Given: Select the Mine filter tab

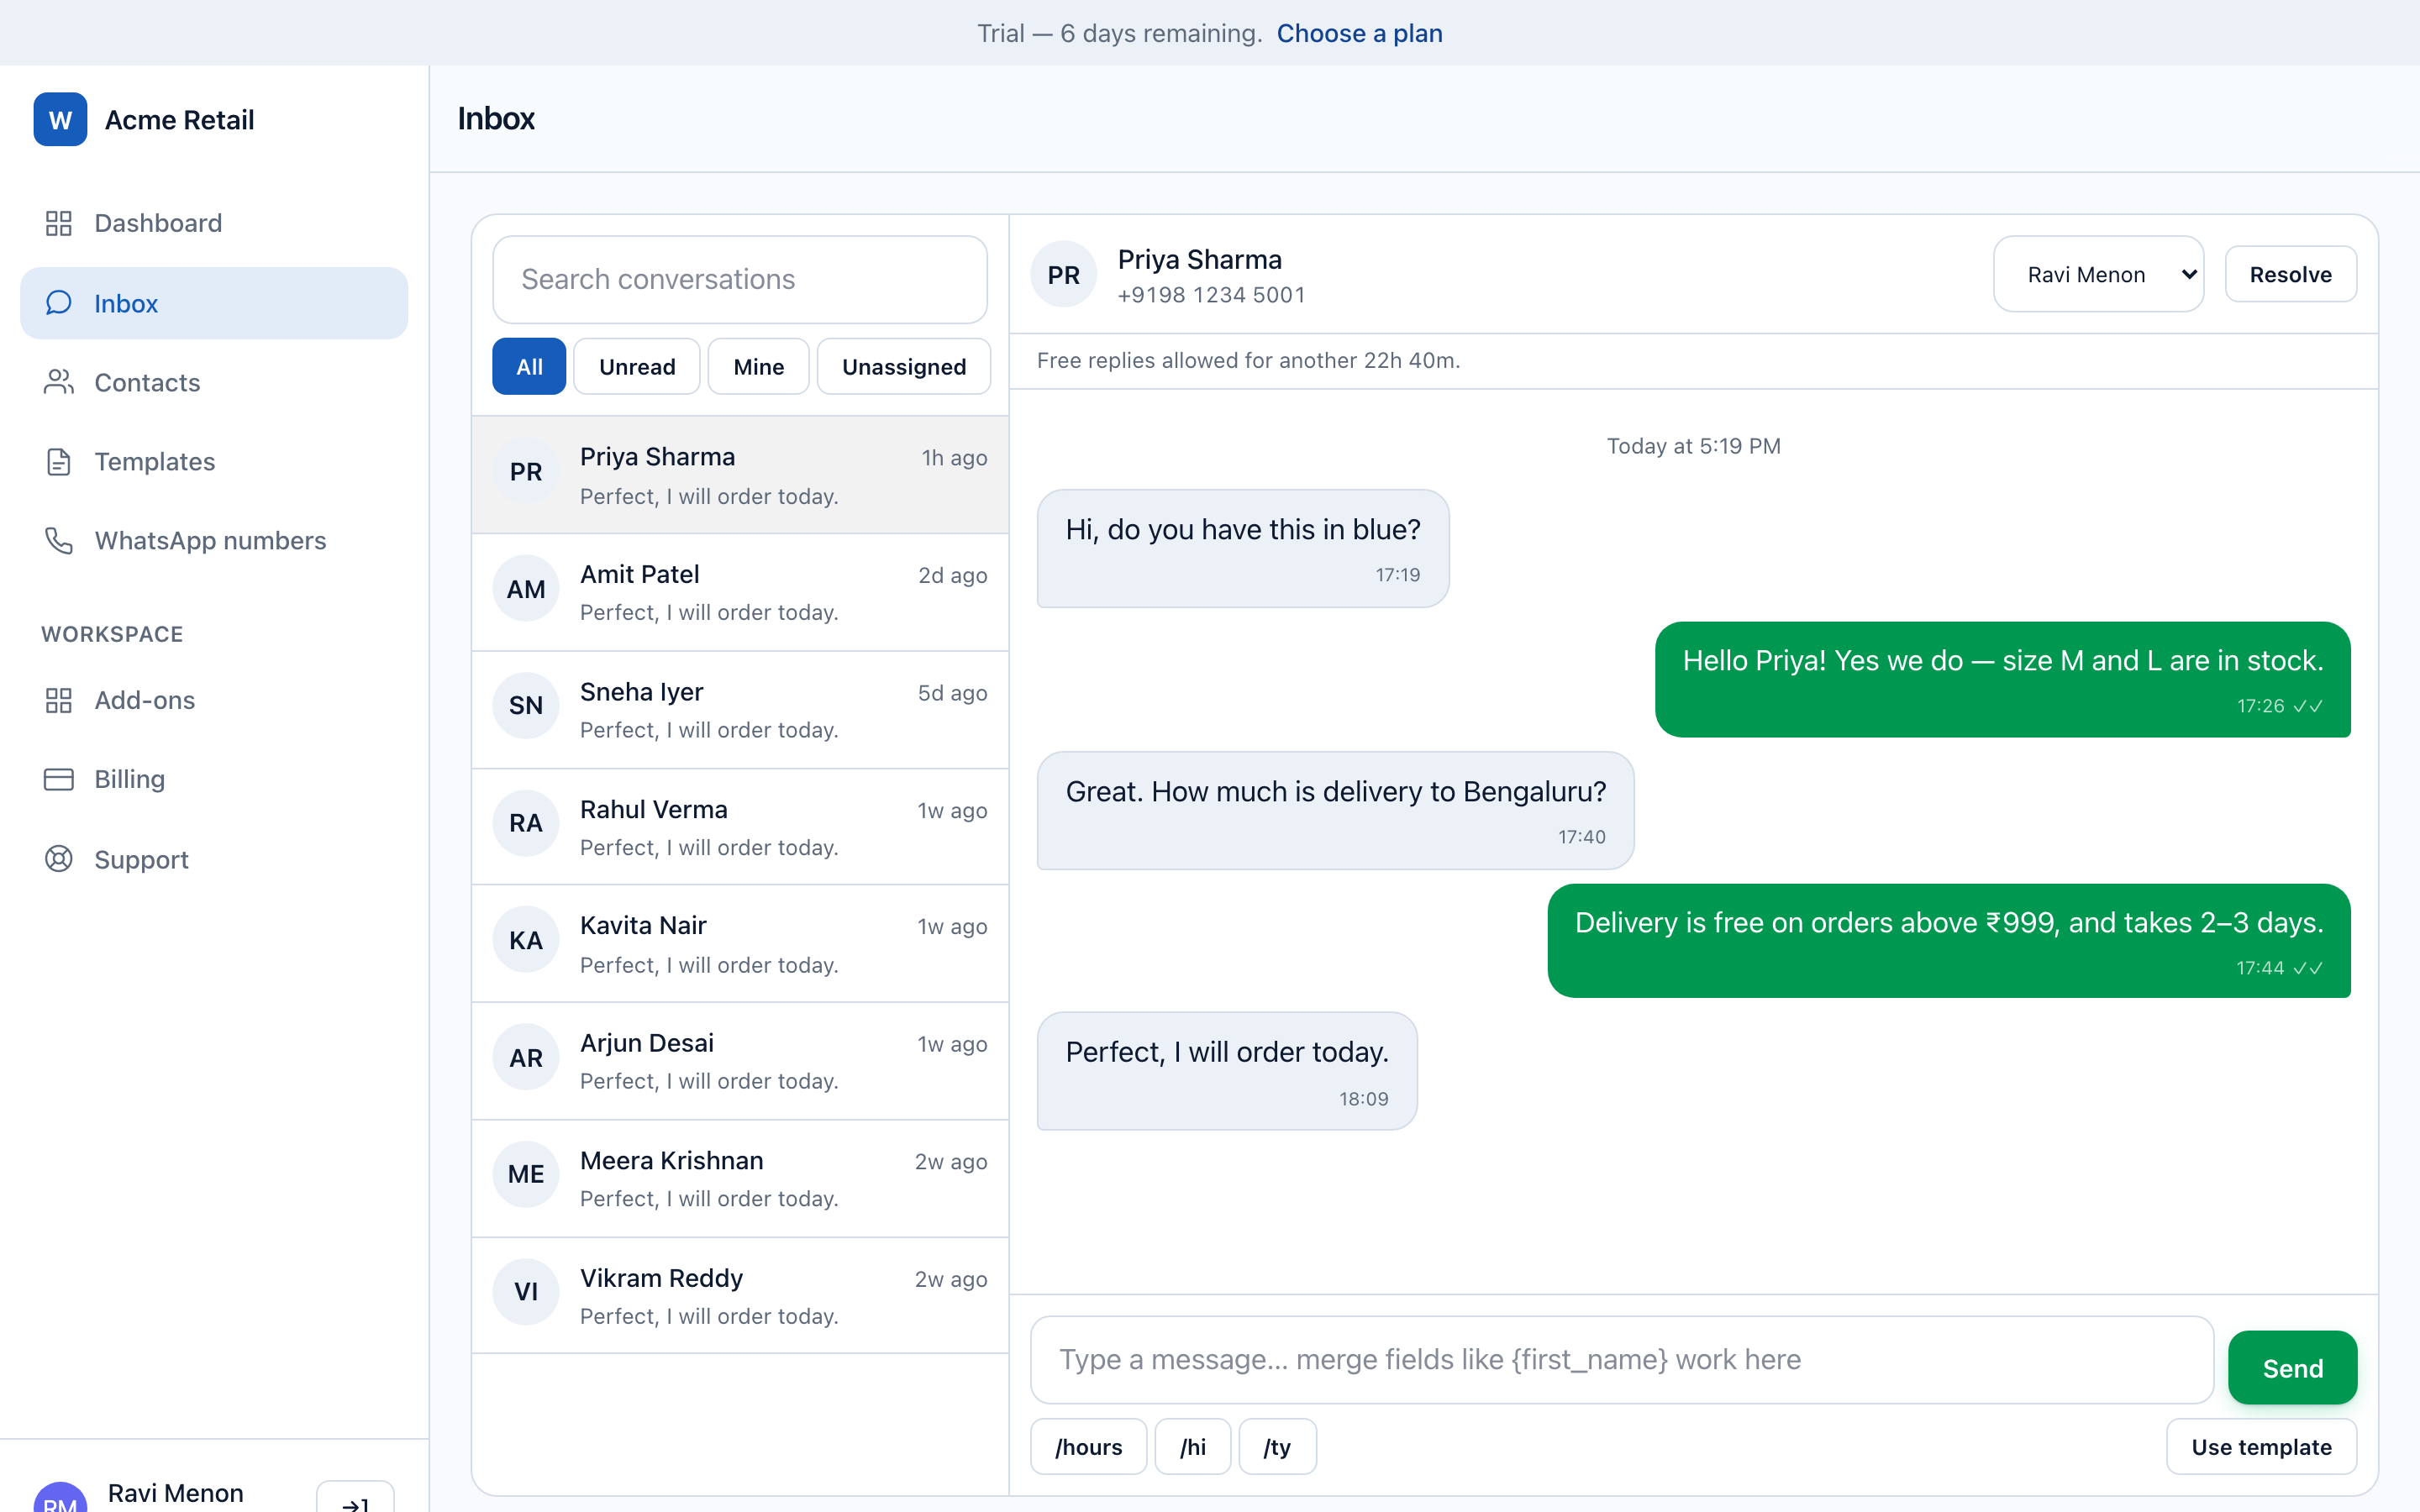Looking at the screenshot, I should pyautogui.click(x=758, y=367).
